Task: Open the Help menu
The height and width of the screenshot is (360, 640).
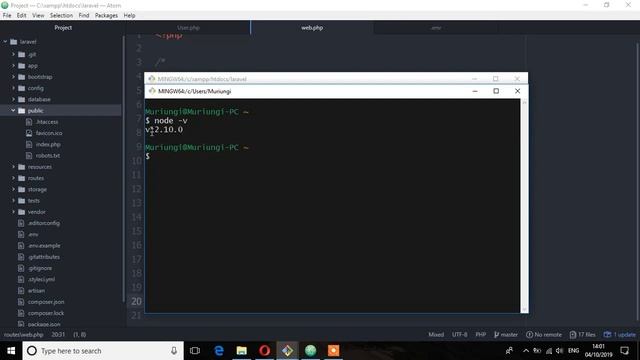Action: click(x=129, y=16)
